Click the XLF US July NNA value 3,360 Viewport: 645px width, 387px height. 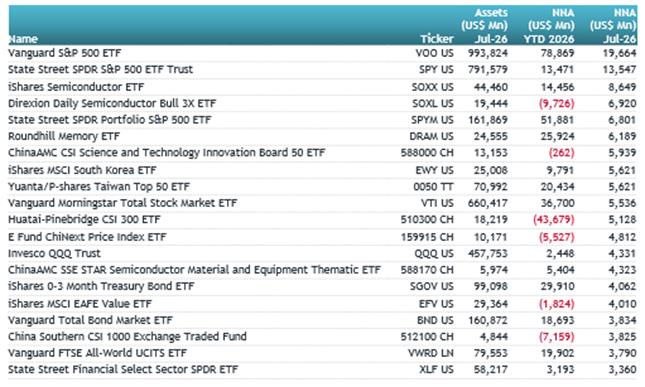coord(622,370)
